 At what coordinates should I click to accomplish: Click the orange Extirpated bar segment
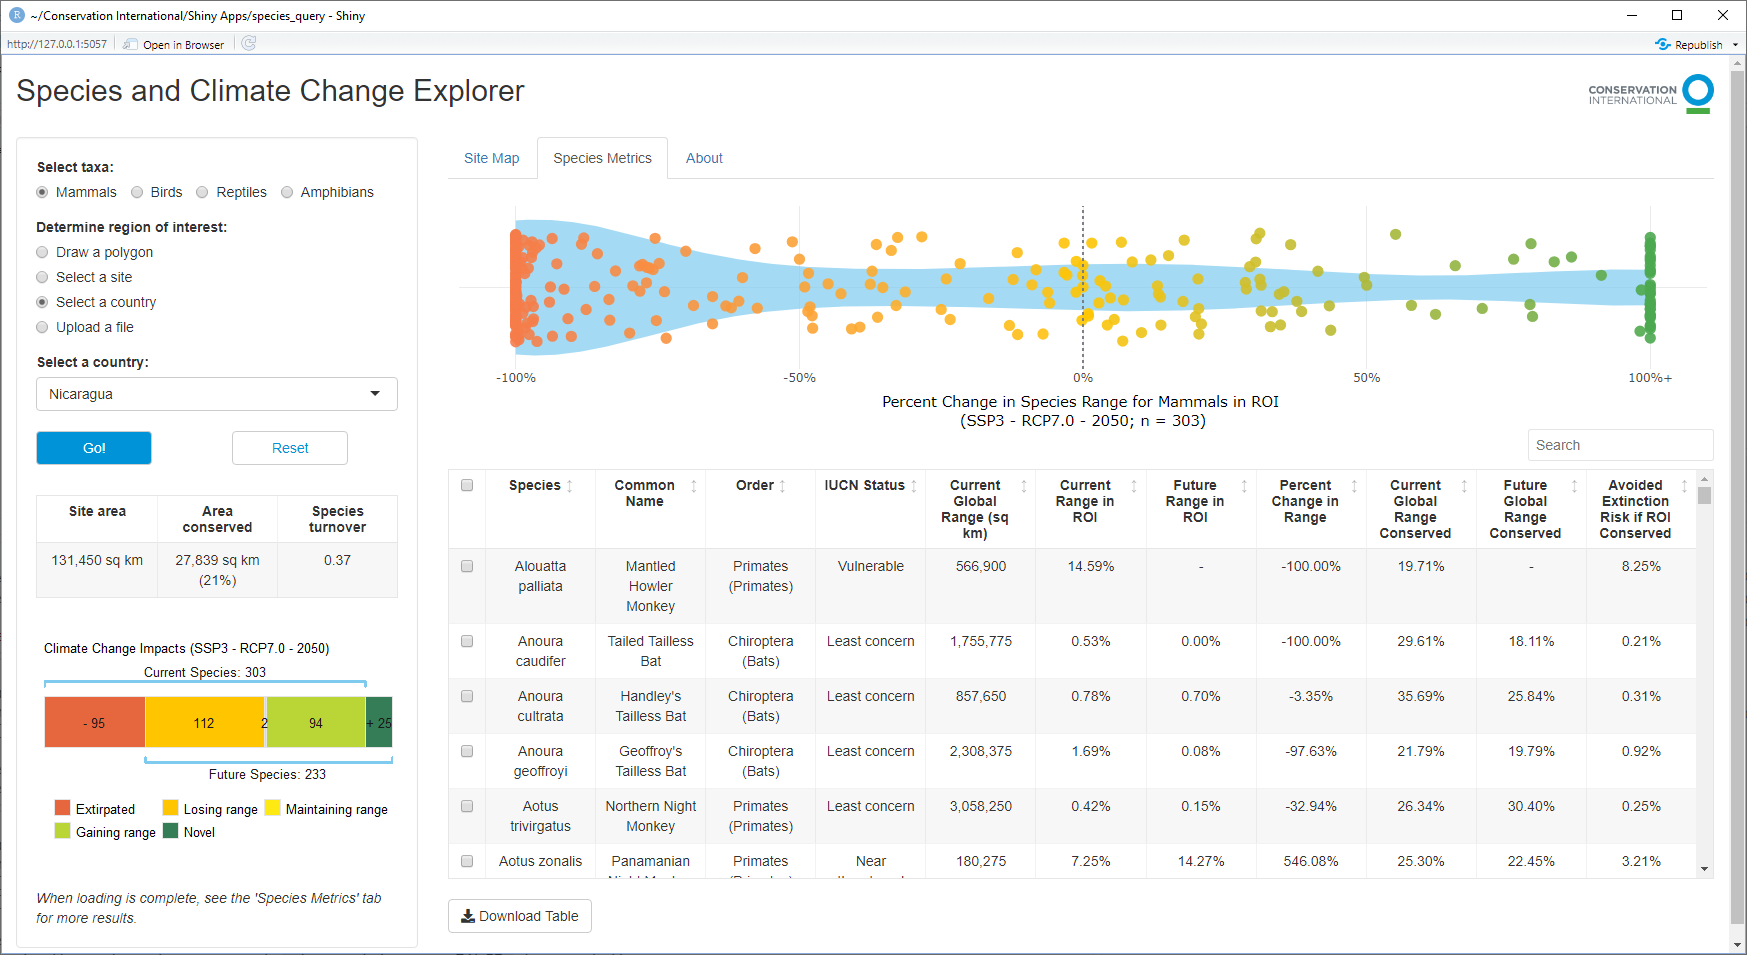click(x=95, y=723)
